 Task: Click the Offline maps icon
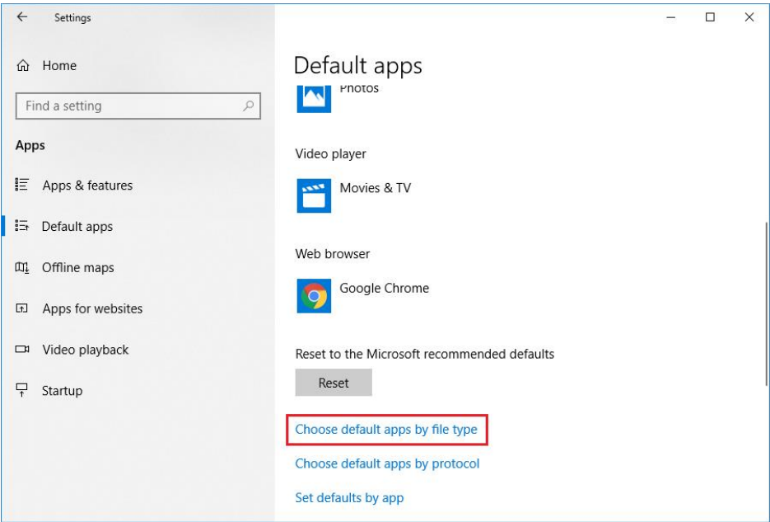[x=22, y=268]
